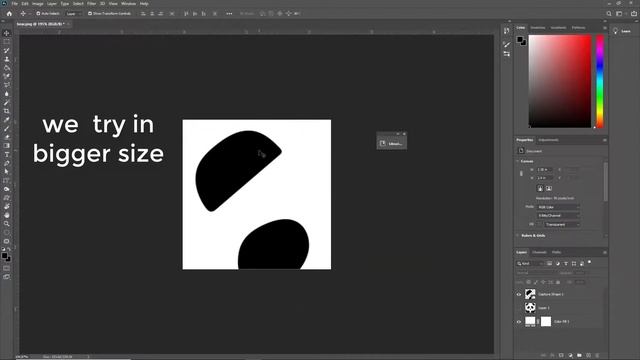Switch to the Swatches tab
This screenshot has width=640, height=360.
[x=538, y=28]
